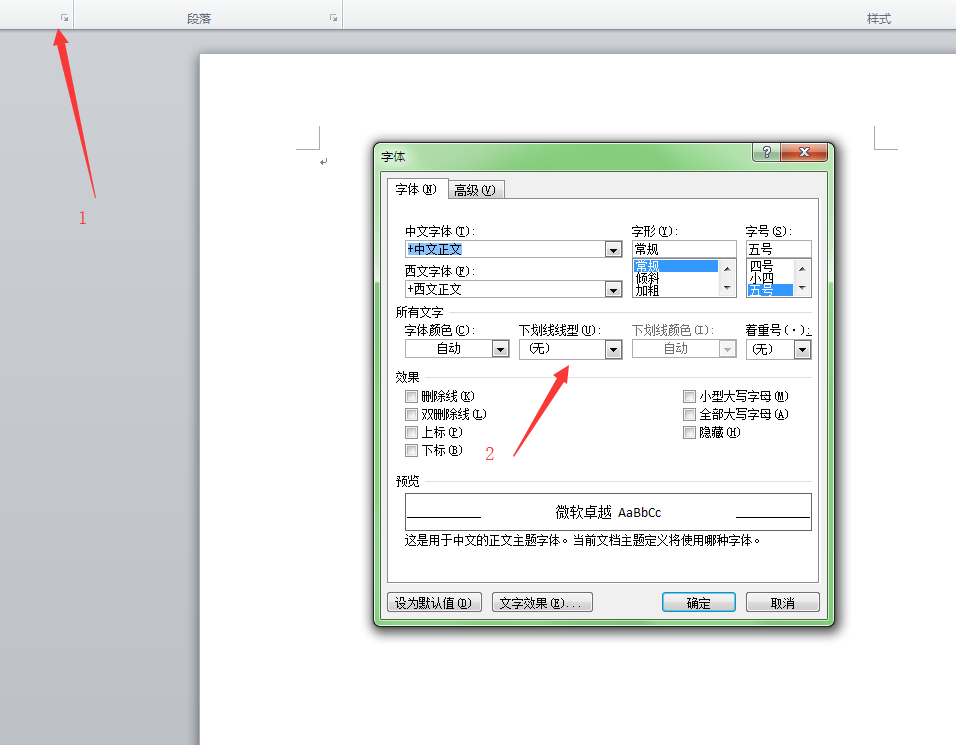Click the 取消 cancel button
The height and width of the screenshot is (745, 956).
(782, 601)
